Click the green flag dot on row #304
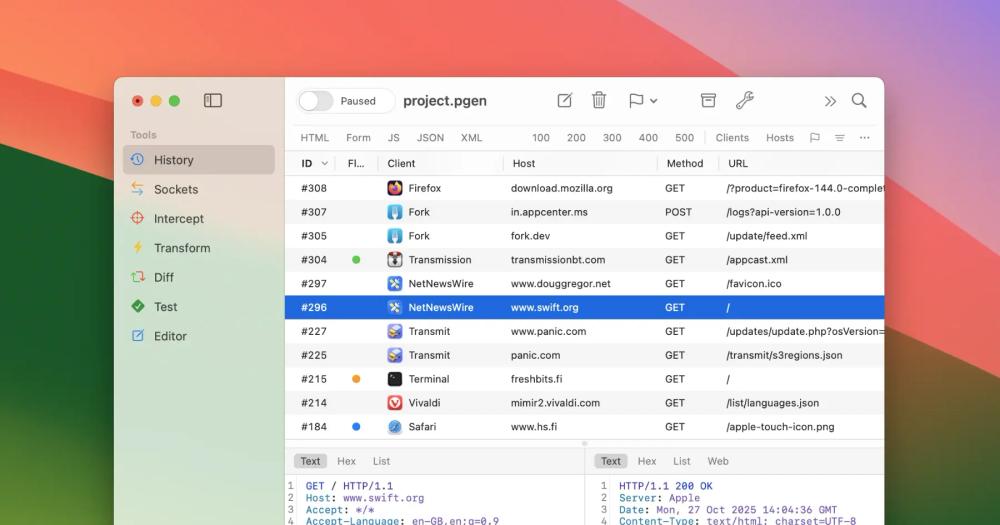This screenshot has width=1000, height=525. 356,260
